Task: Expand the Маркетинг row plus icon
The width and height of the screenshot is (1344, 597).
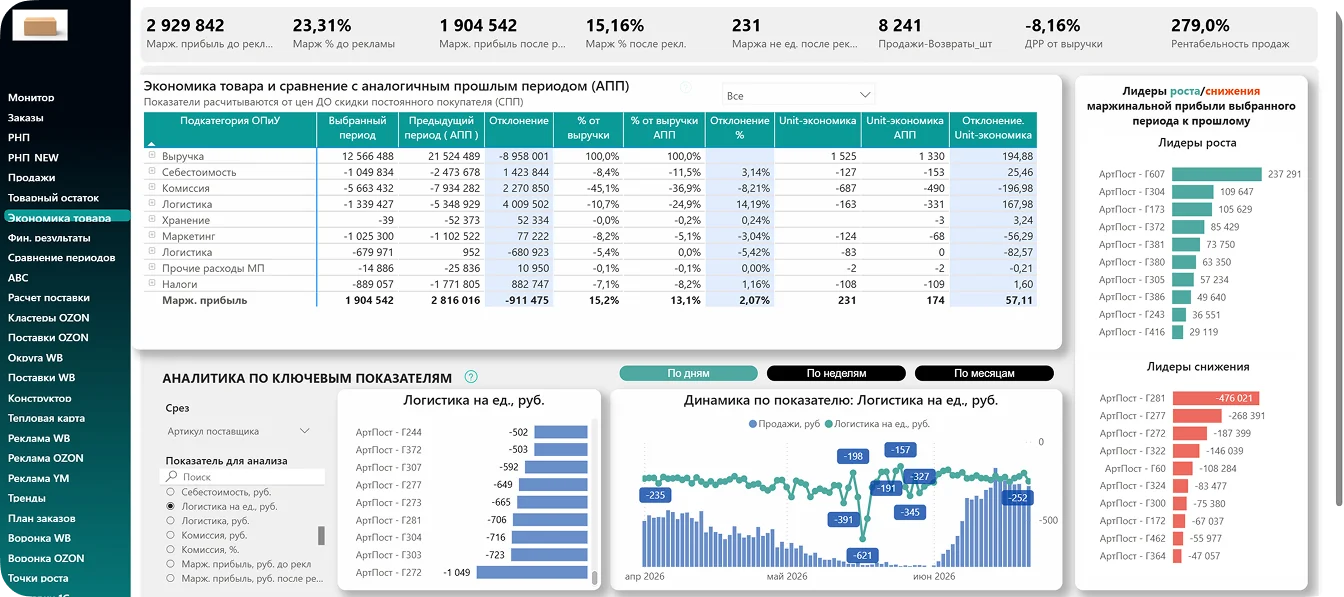Action: (x=152, y=235)
